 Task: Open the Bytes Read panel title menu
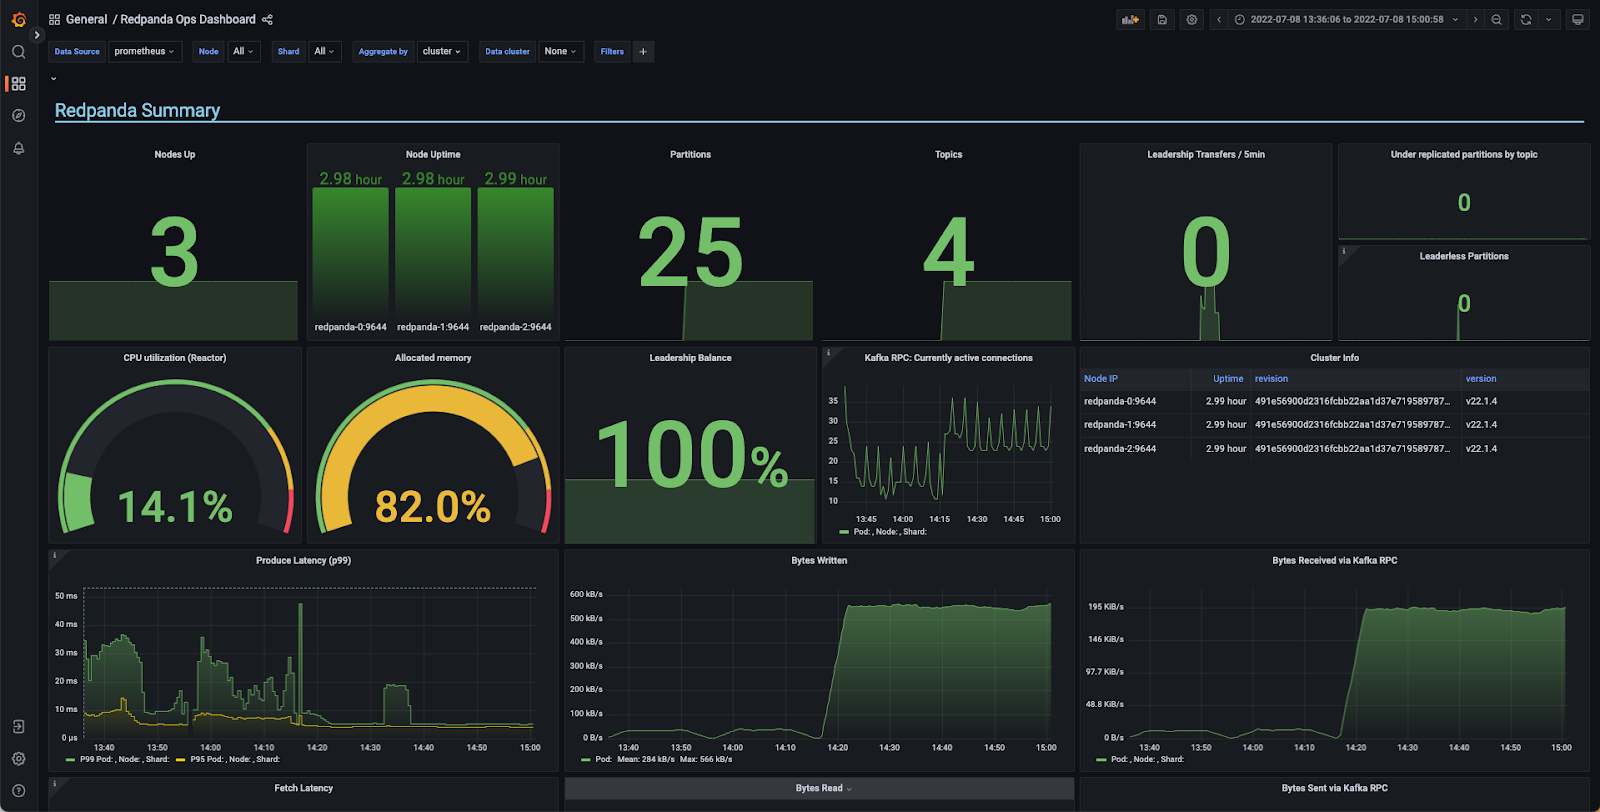(x=819, y=788)
